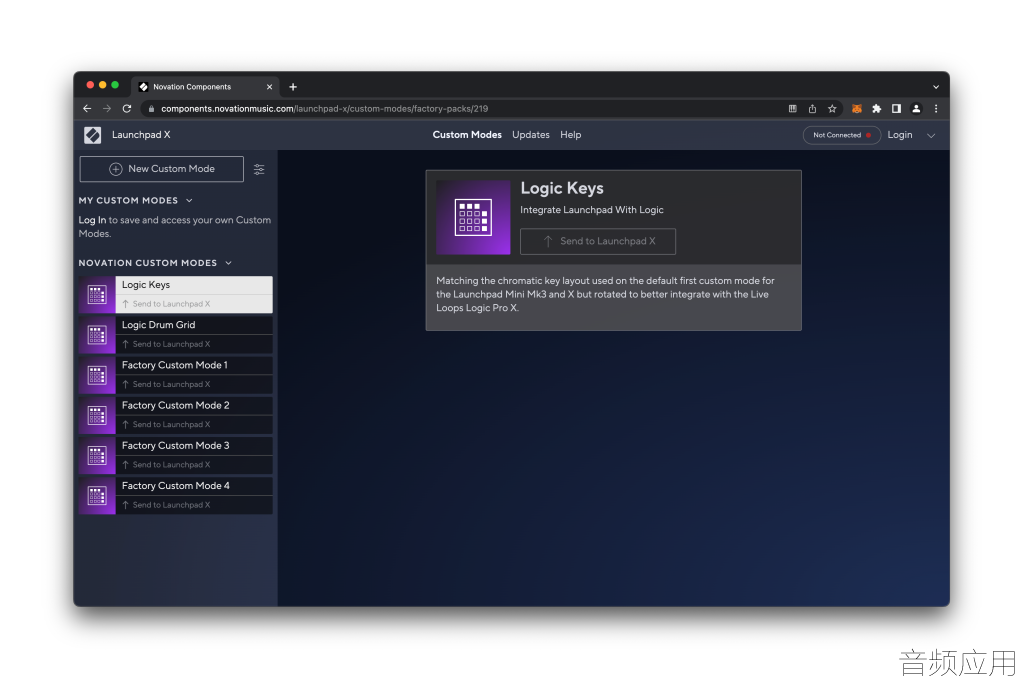Image resolution: width=1023 pixels, height=682 pixels.
Task: Open the custom modes filter settings icon
Action: [x=259, y=170]
